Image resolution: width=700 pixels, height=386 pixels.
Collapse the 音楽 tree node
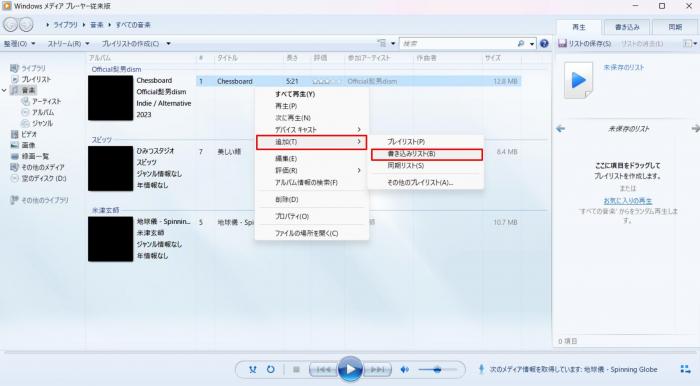click(4, 90)
